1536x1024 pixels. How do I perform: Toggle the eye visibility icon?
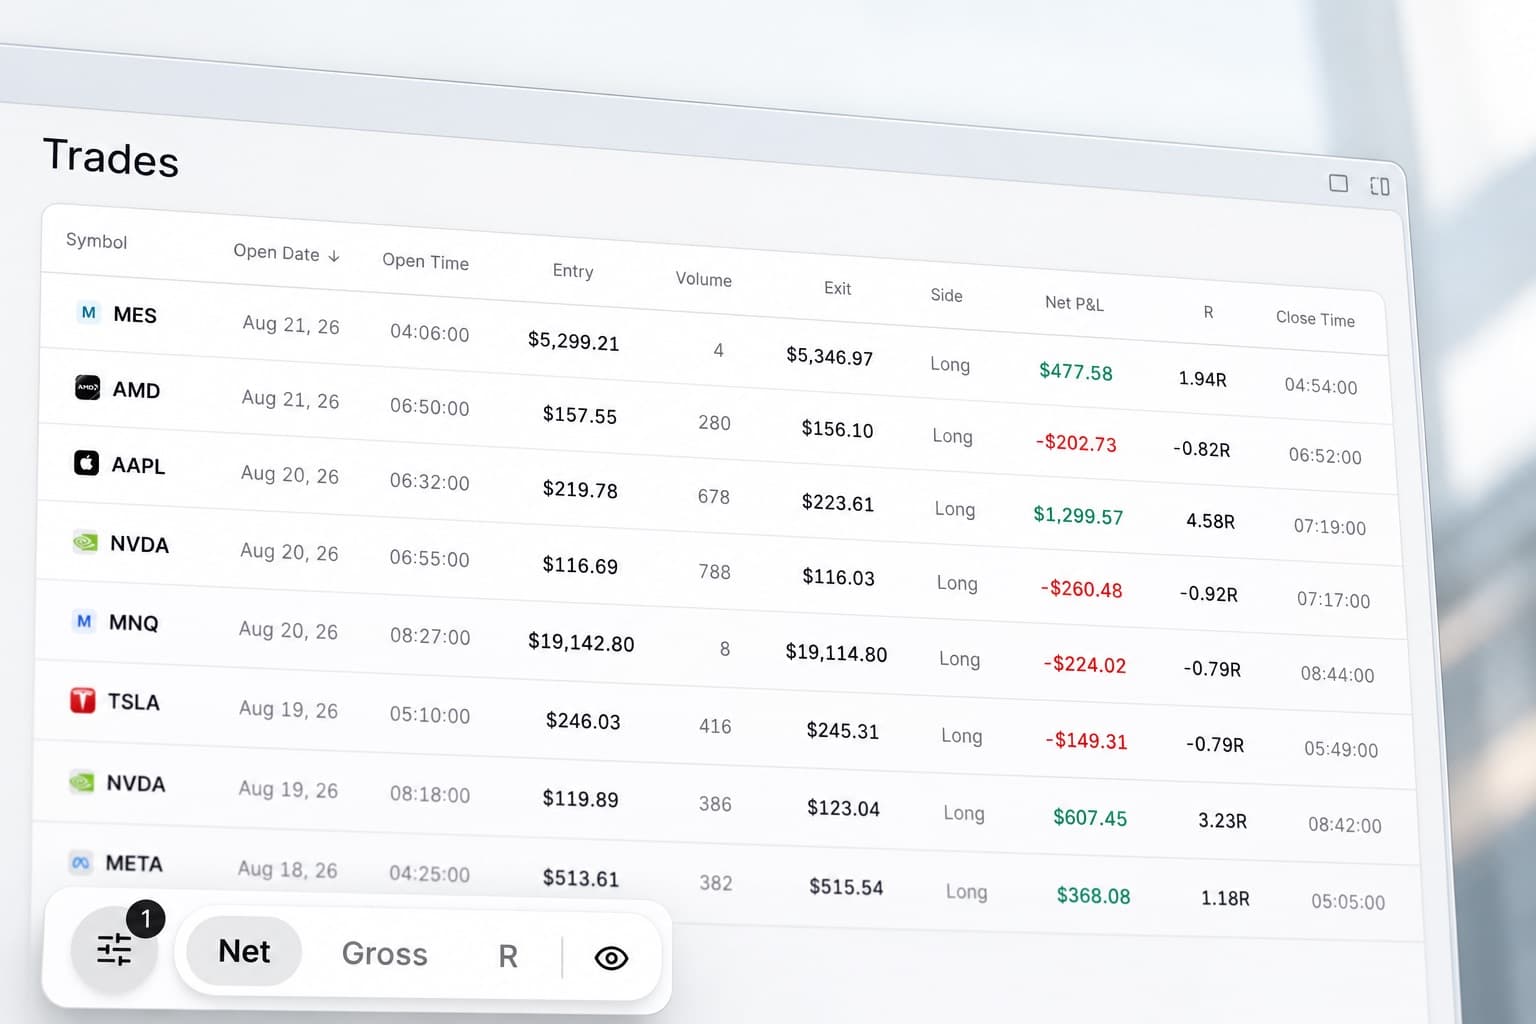[611, 958]
